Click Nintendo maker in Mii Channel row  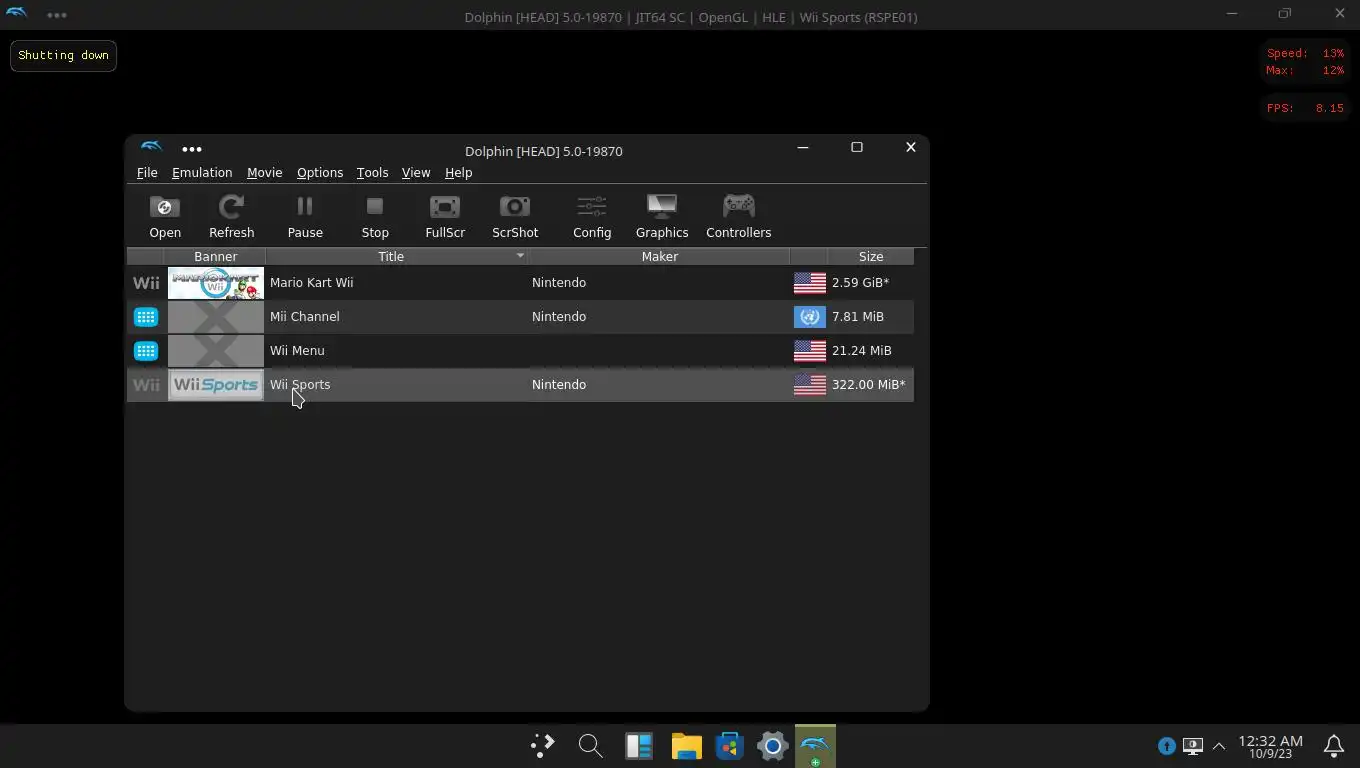pyautogui.click(x=559, y=317)
